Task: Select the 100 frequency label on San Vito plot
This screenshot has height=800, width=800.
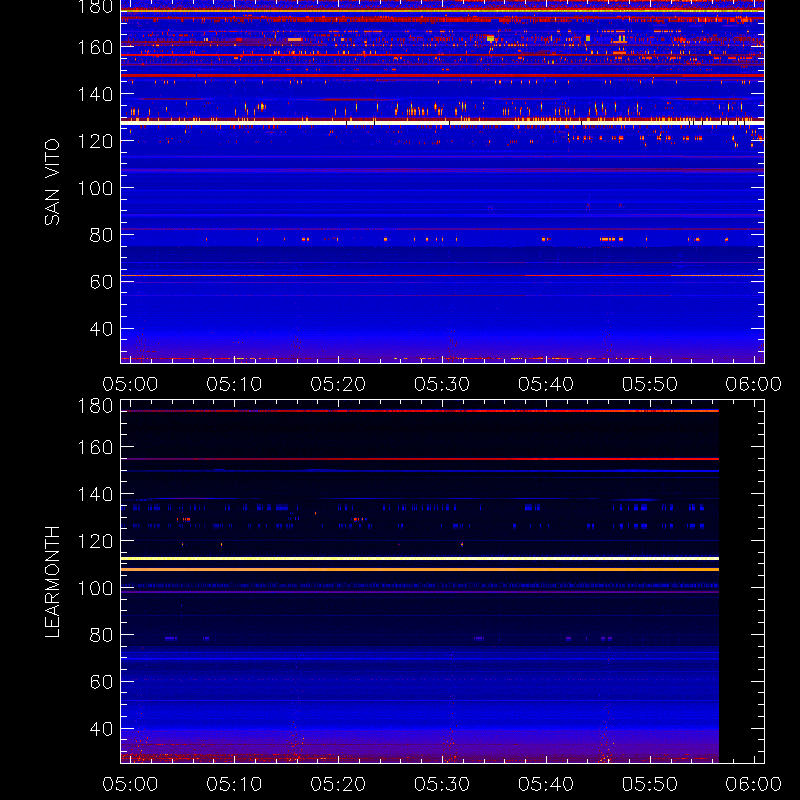Action: pyautogui.click(x=95, y=188)
